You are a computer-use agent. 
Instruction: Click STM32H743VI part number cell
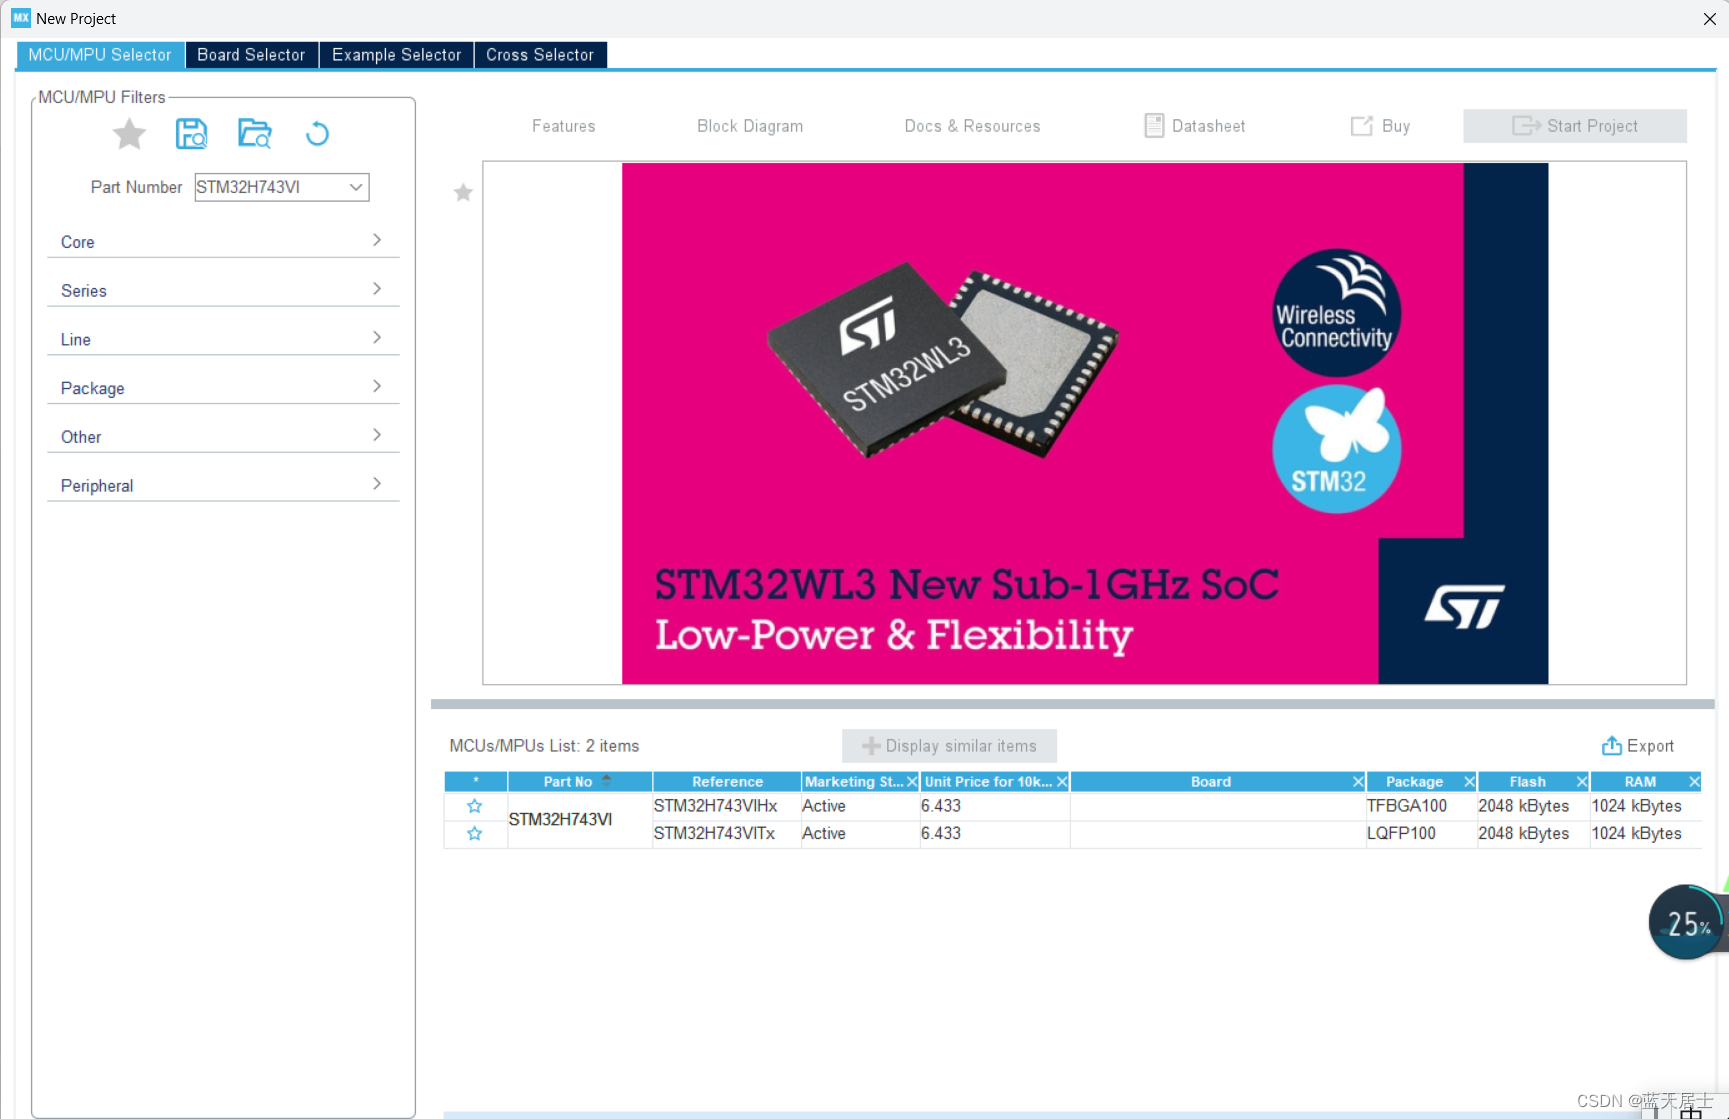pos(580,819)
